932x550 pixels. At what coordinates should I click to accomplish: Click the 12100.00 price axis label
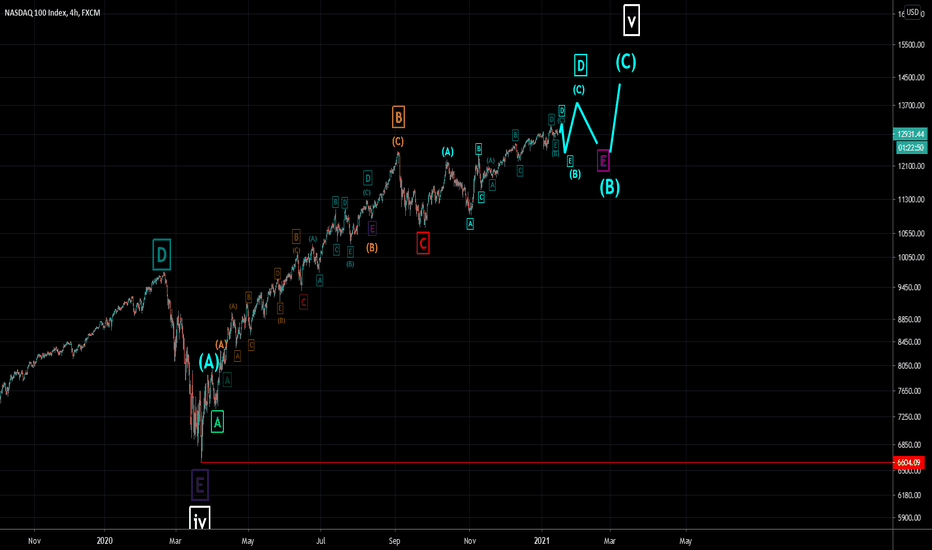pos(912,166)
